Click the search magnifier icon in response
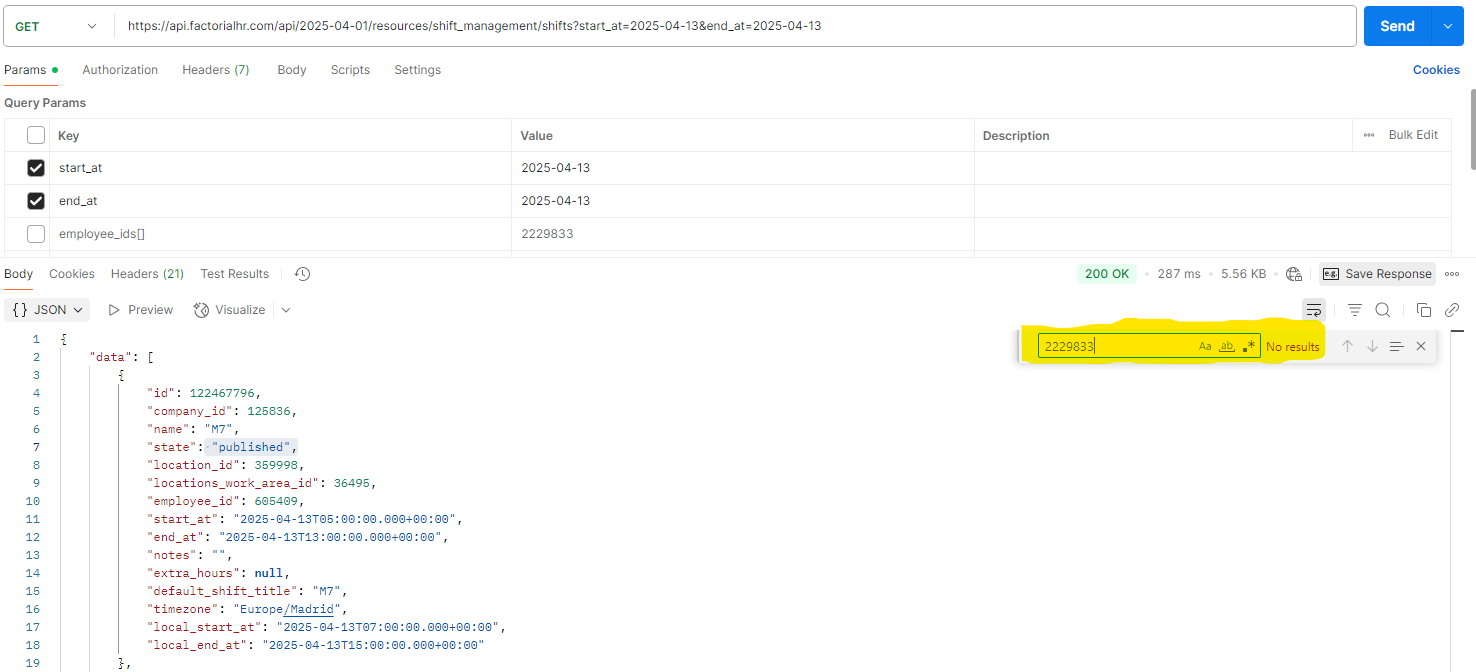The image size is (1476, 672). tap(1383, 310)
